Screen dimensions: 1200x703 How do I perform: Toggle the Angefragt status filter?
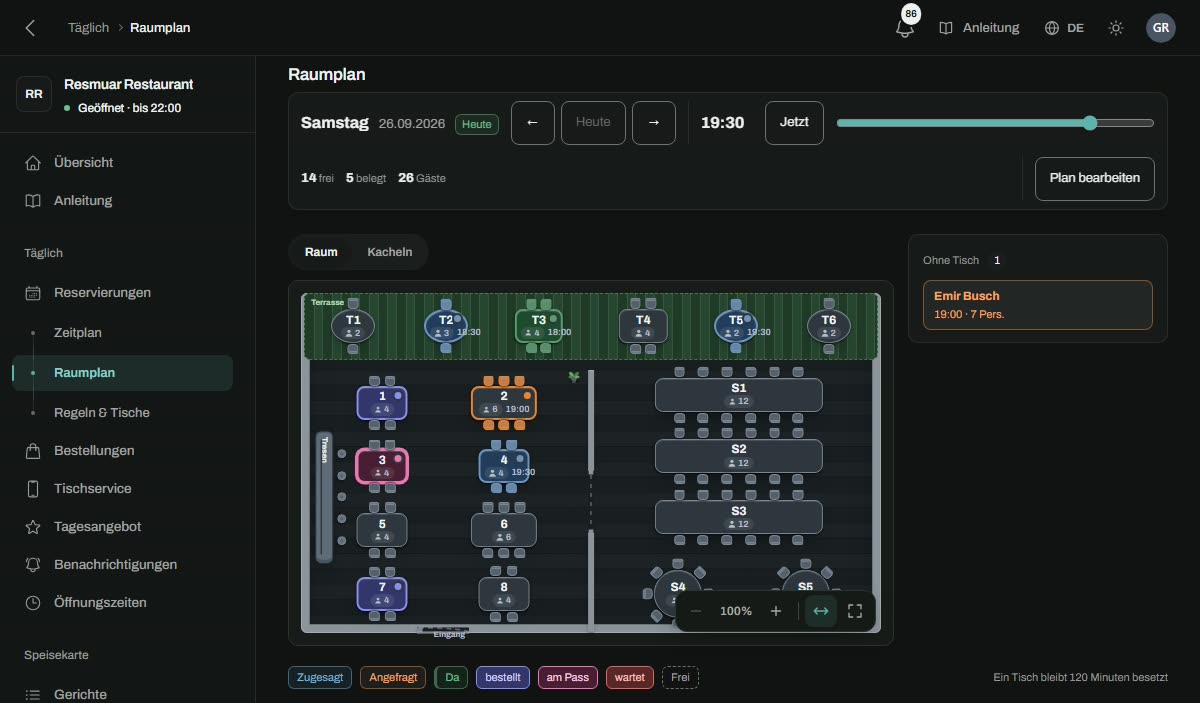point(393,677)
